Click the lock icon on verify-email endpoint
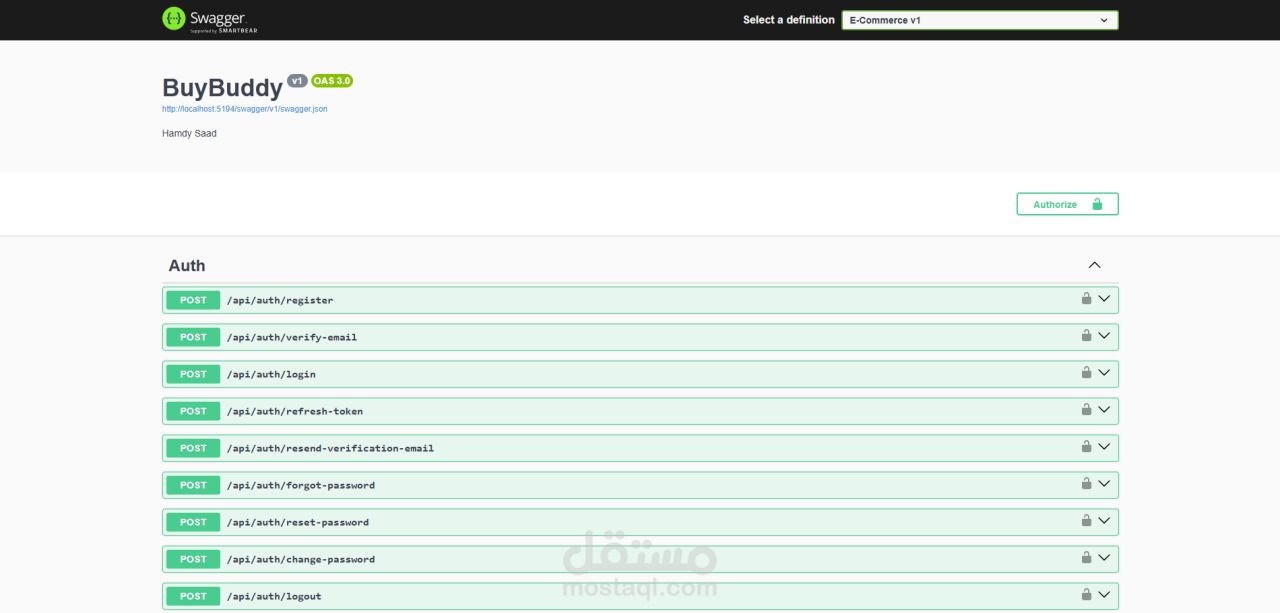This screenshot has height=613, width=1280. pos(1086,335)
